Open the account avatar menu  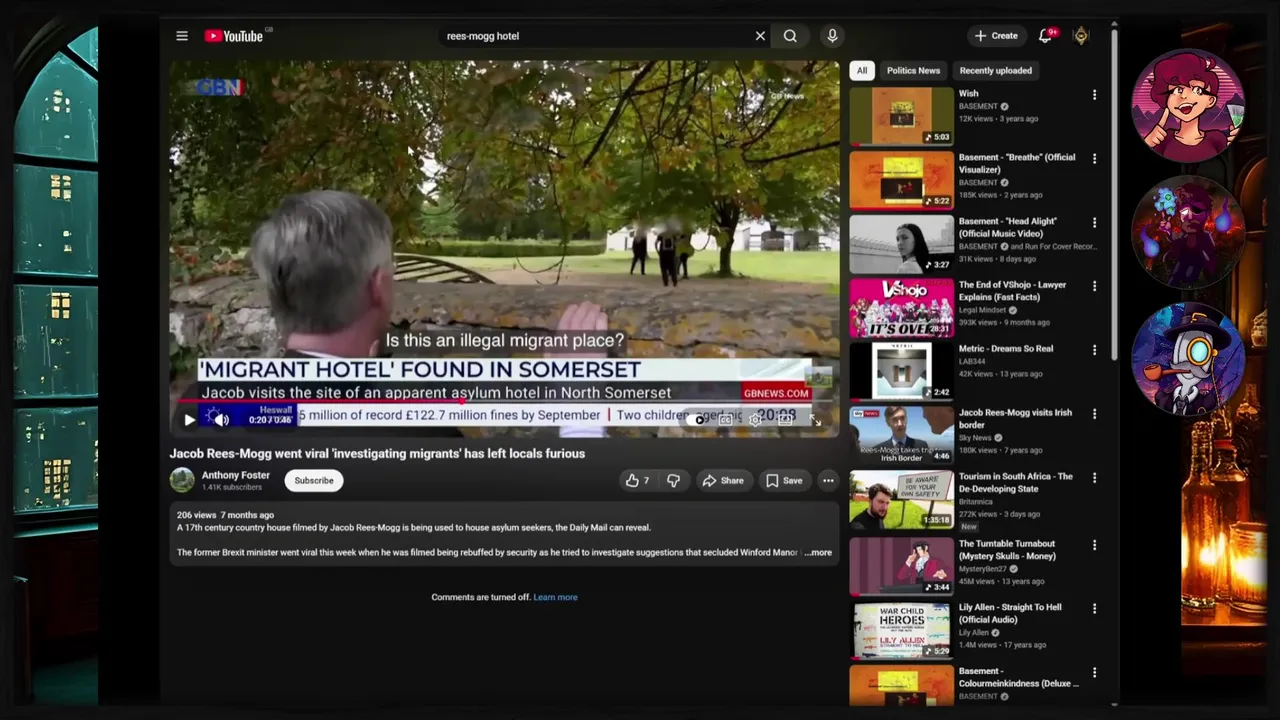1081,36
